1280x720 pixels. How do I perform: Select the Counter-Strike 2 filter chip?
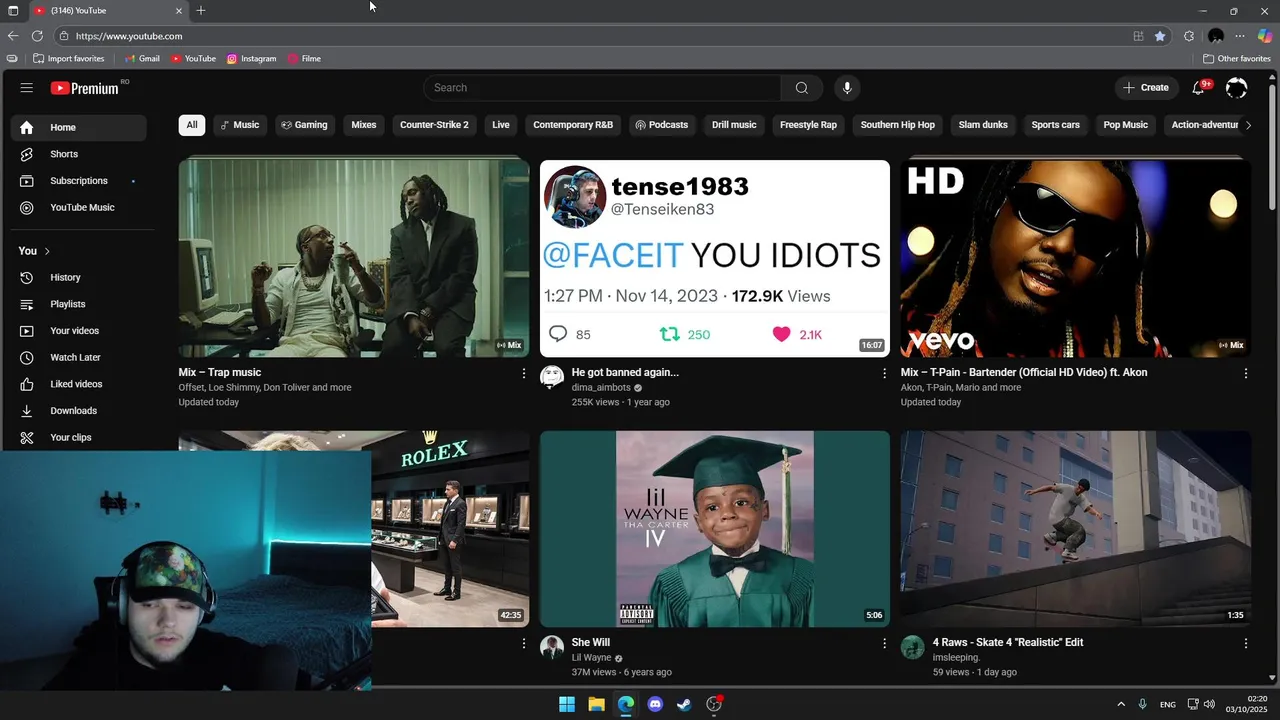coord(434,125)
